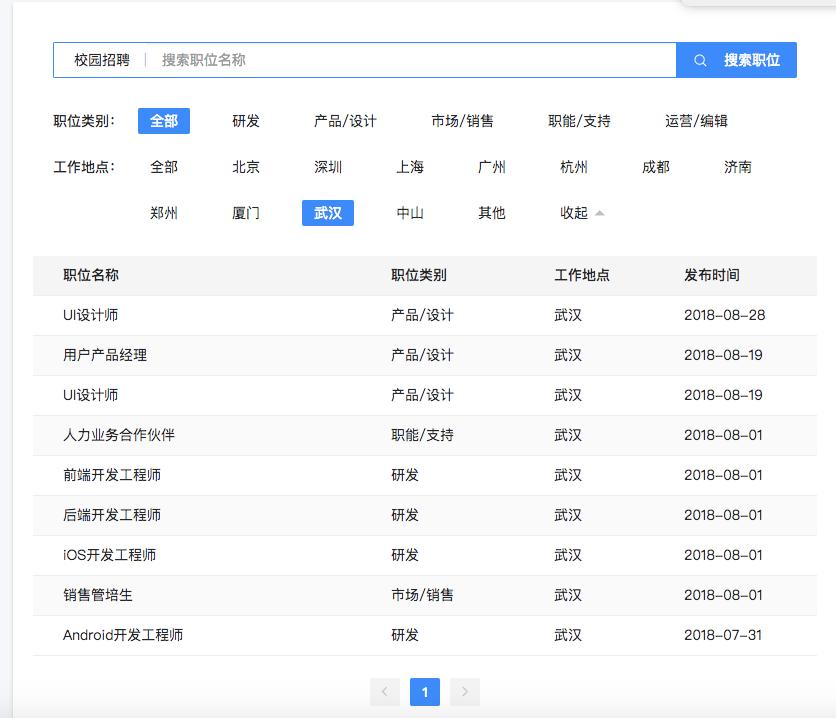Select page 1 in pagination

click(425, 691)
